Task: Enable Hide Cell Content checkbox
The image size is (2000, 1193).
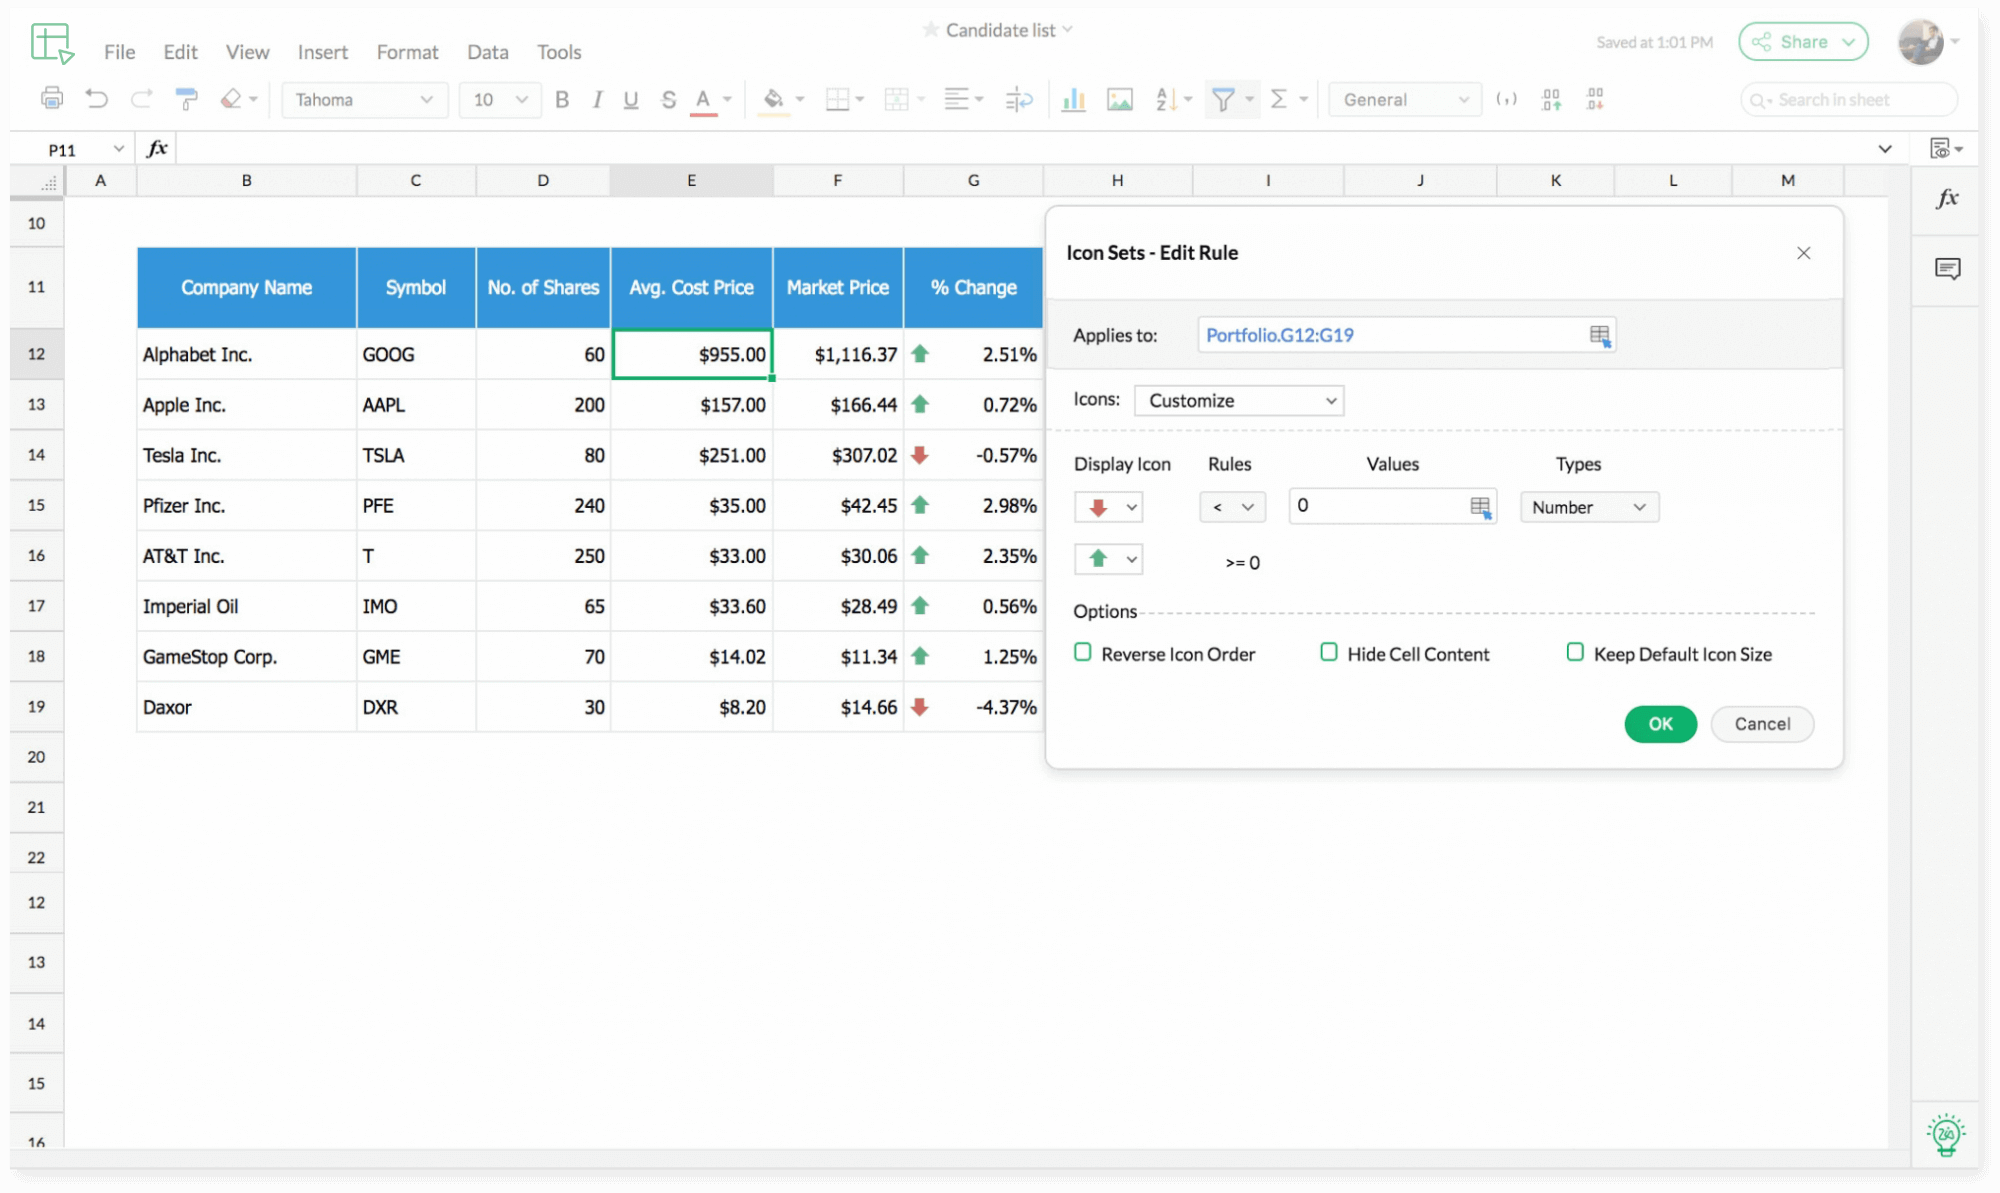Action: pos(1327,652)
